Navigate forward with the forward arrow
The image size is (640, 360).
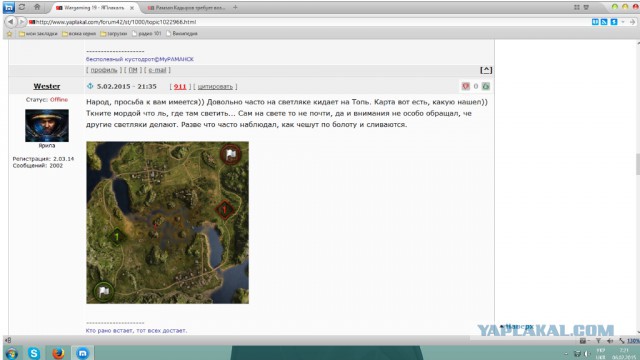22,22
